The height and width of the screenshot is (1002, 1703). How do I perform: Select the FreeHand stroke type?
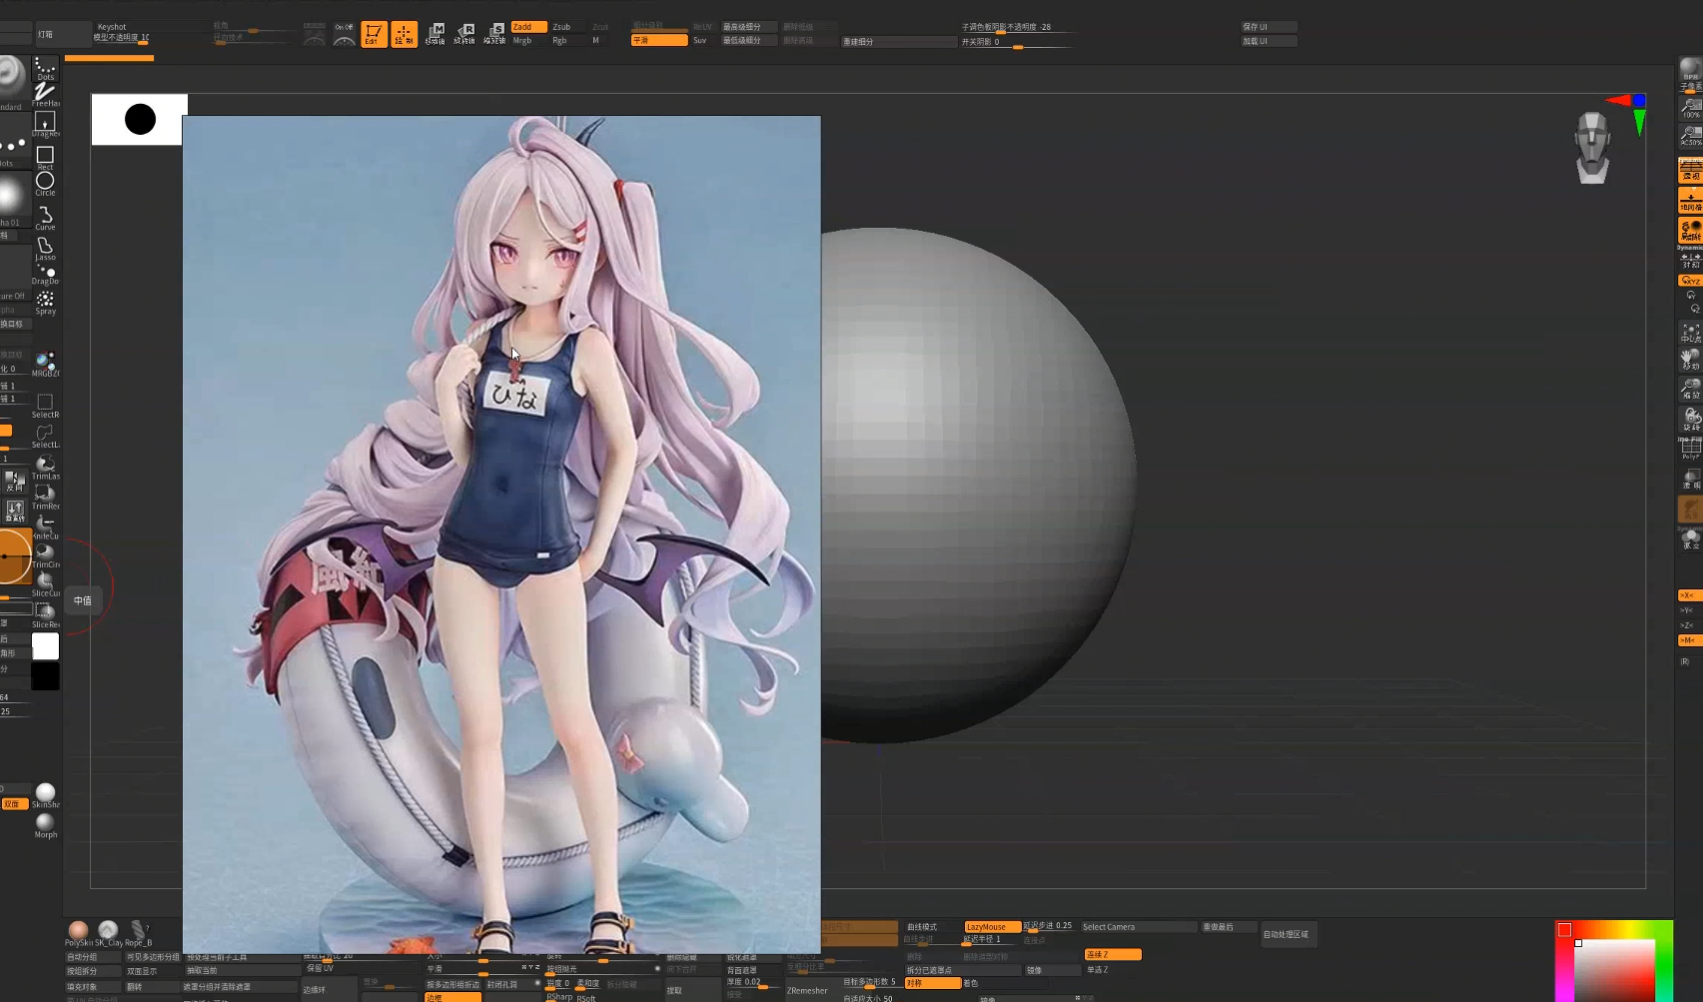(45, 95)
